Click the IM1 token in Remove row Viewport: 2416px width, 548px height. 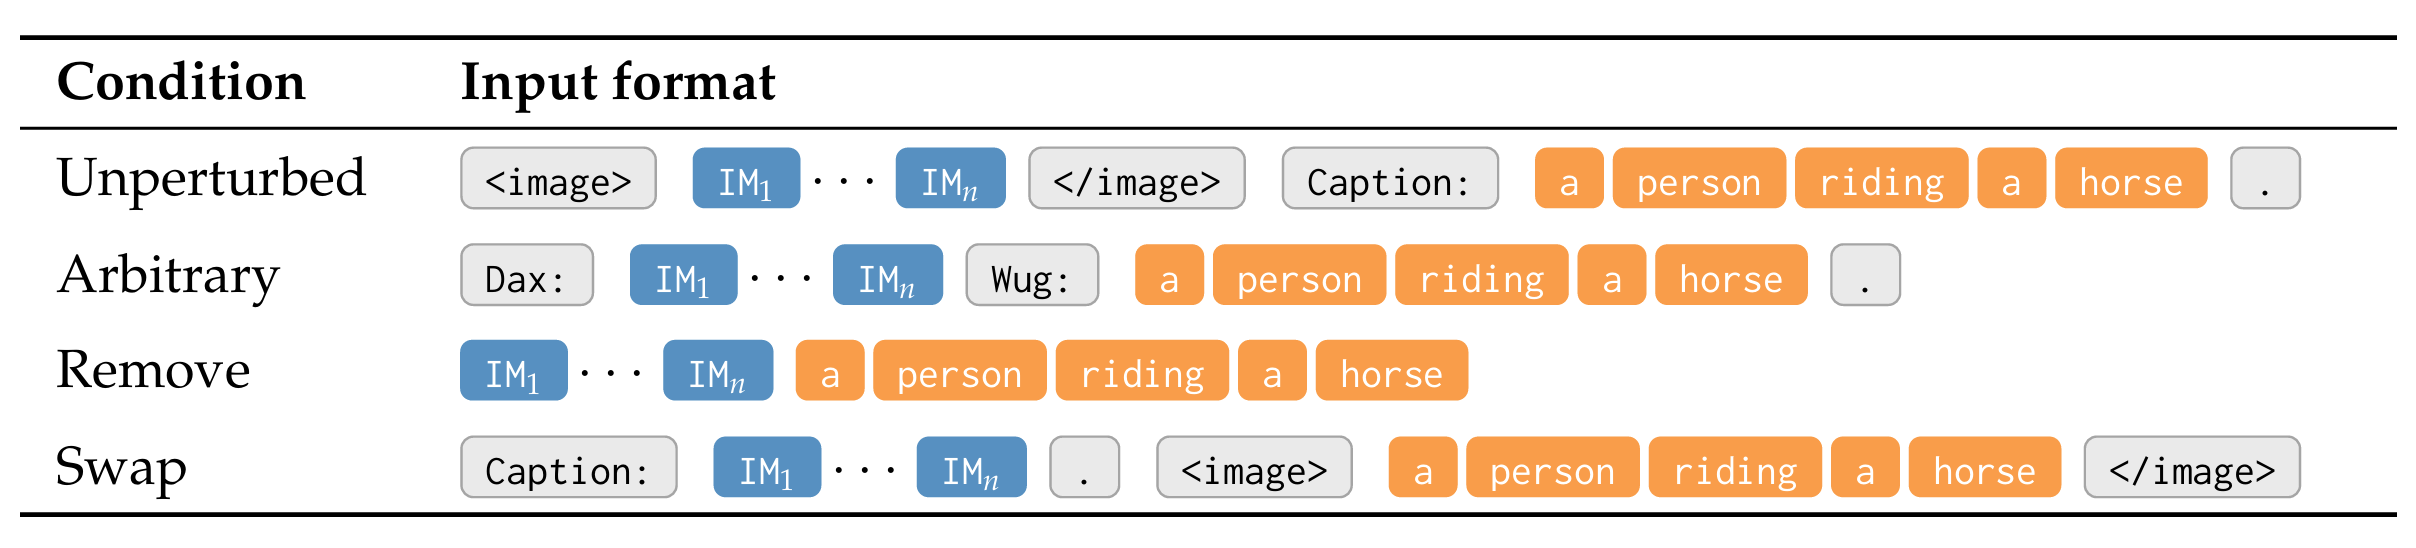pos(513,371)
